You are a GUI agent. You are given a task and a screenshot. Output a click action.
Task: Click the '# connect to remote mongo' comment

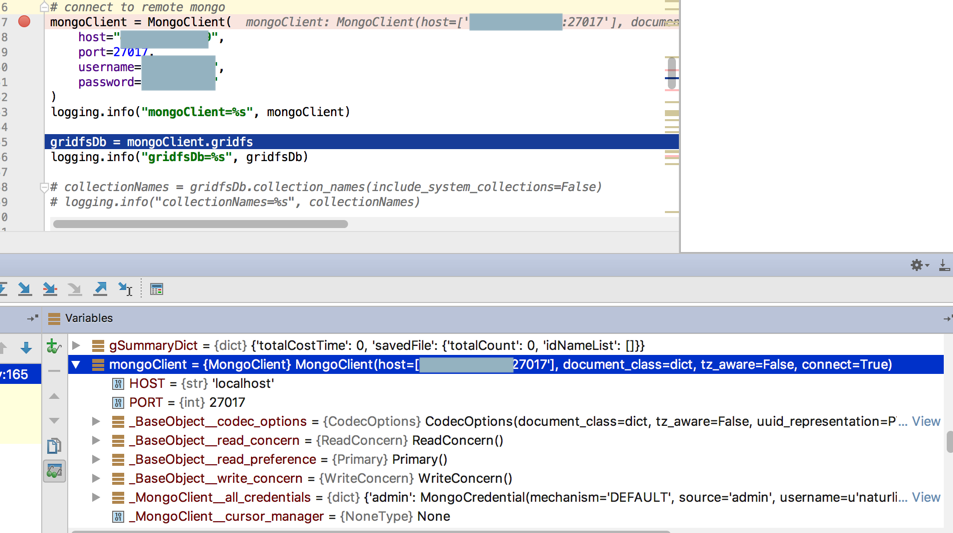(x=137, y=7)
